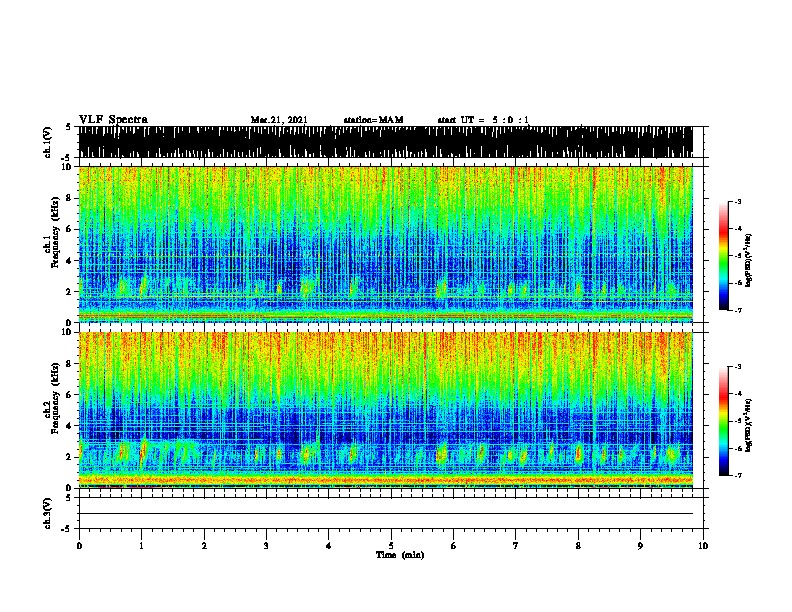Click time axis tick label '3'
The height and width of the screenshot is (612, 792).
pos(266,546)
